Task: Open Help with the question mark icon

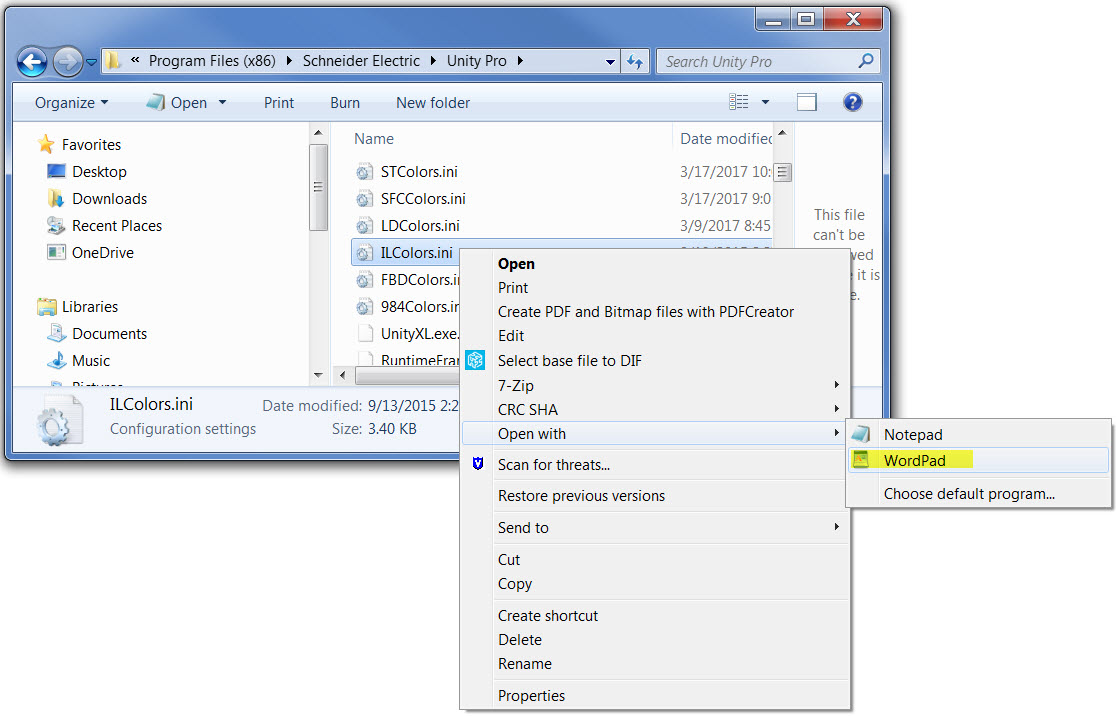Action: click(852, 102)
